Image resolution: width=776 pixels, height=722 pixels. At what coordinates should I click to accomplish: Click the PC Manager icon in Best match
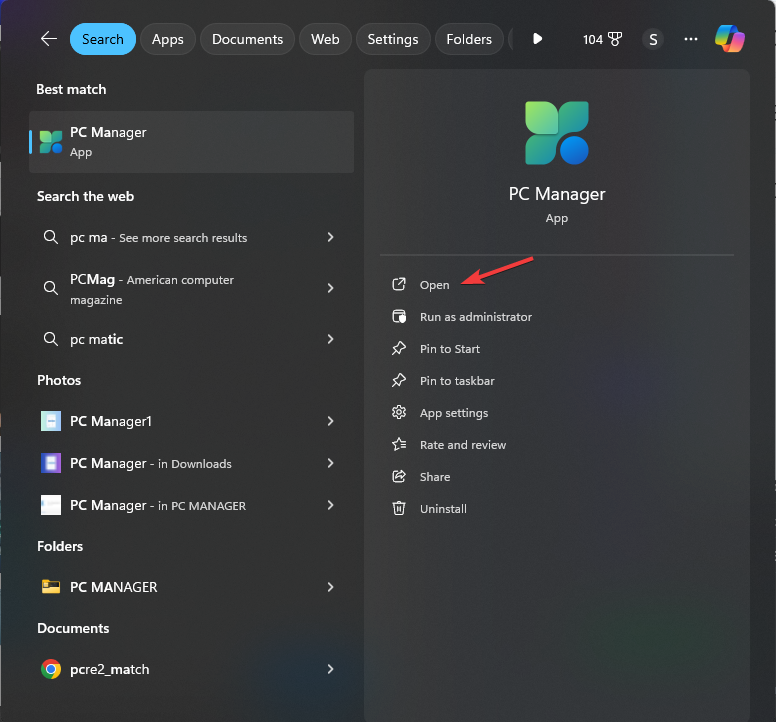click(x=51, y=142)
